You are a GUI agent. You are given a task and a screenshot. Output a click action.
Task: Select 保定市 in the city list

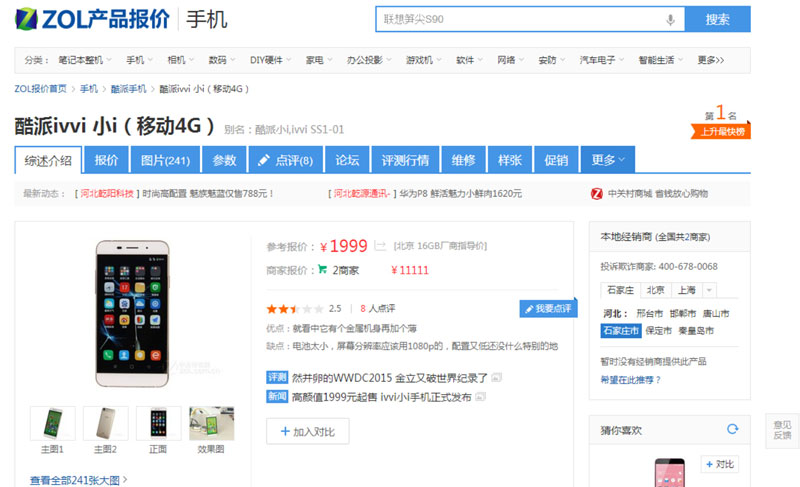coord(659,330)
